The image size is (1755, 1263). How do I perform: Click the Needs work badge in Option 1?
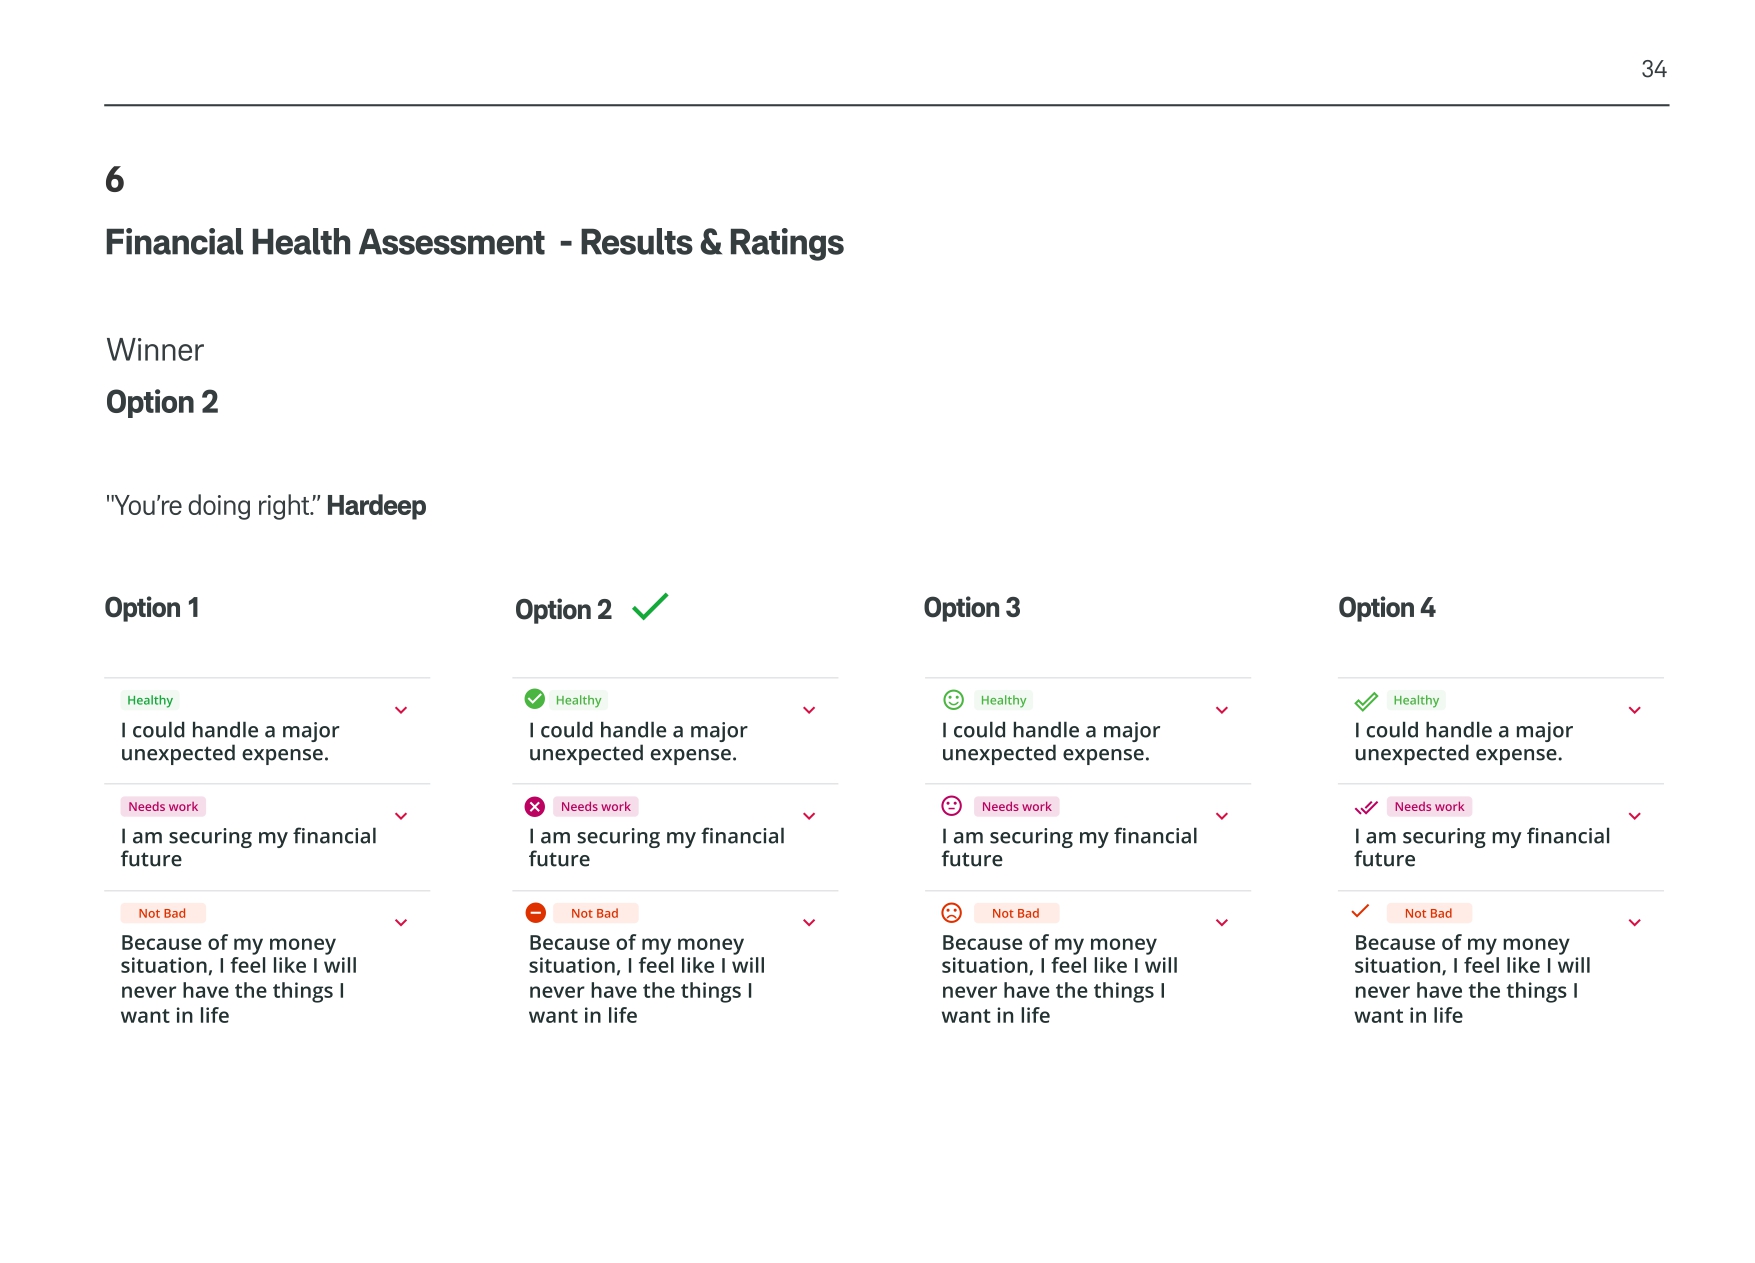163,807
